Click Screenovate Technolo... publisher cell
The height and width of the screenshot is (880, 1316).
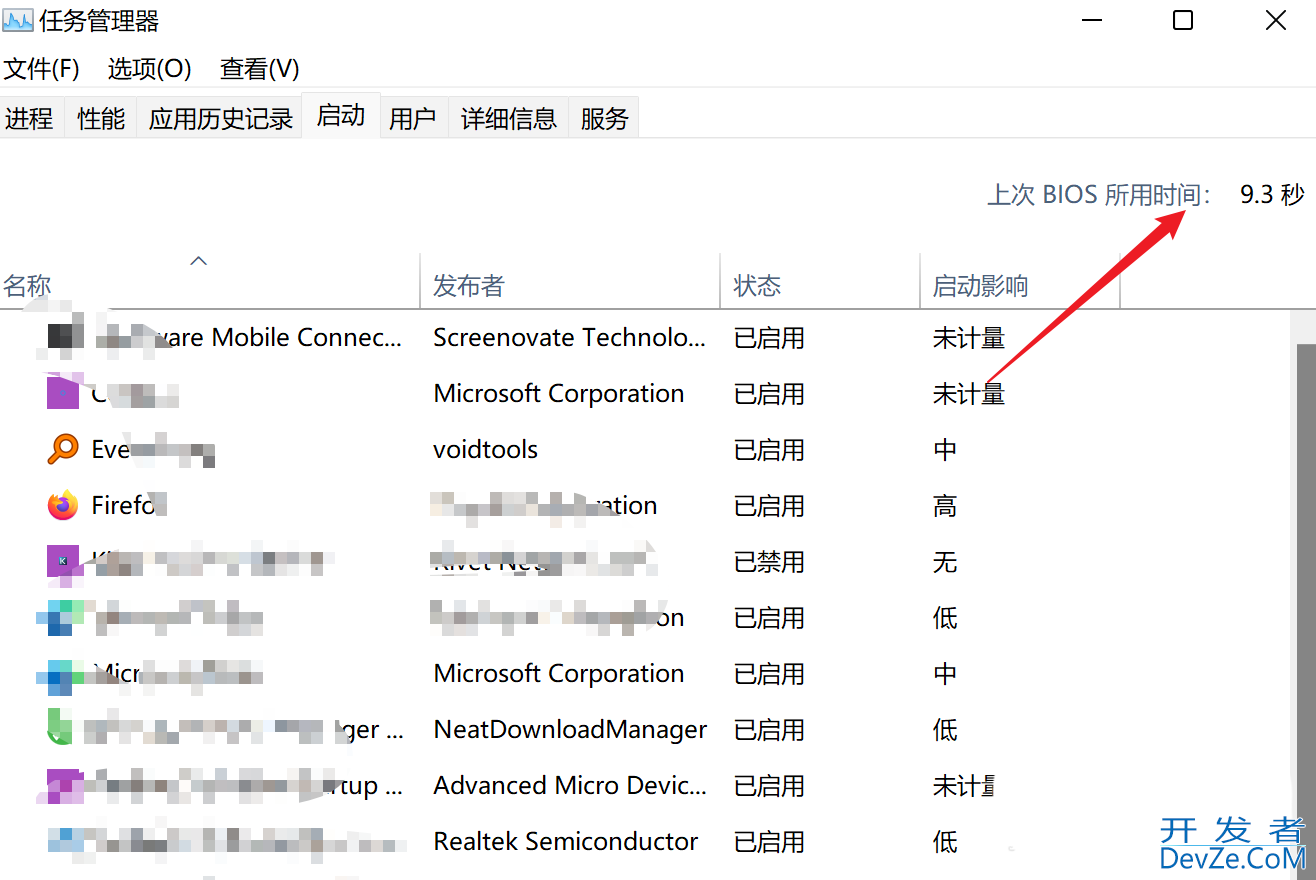[569, 338]
